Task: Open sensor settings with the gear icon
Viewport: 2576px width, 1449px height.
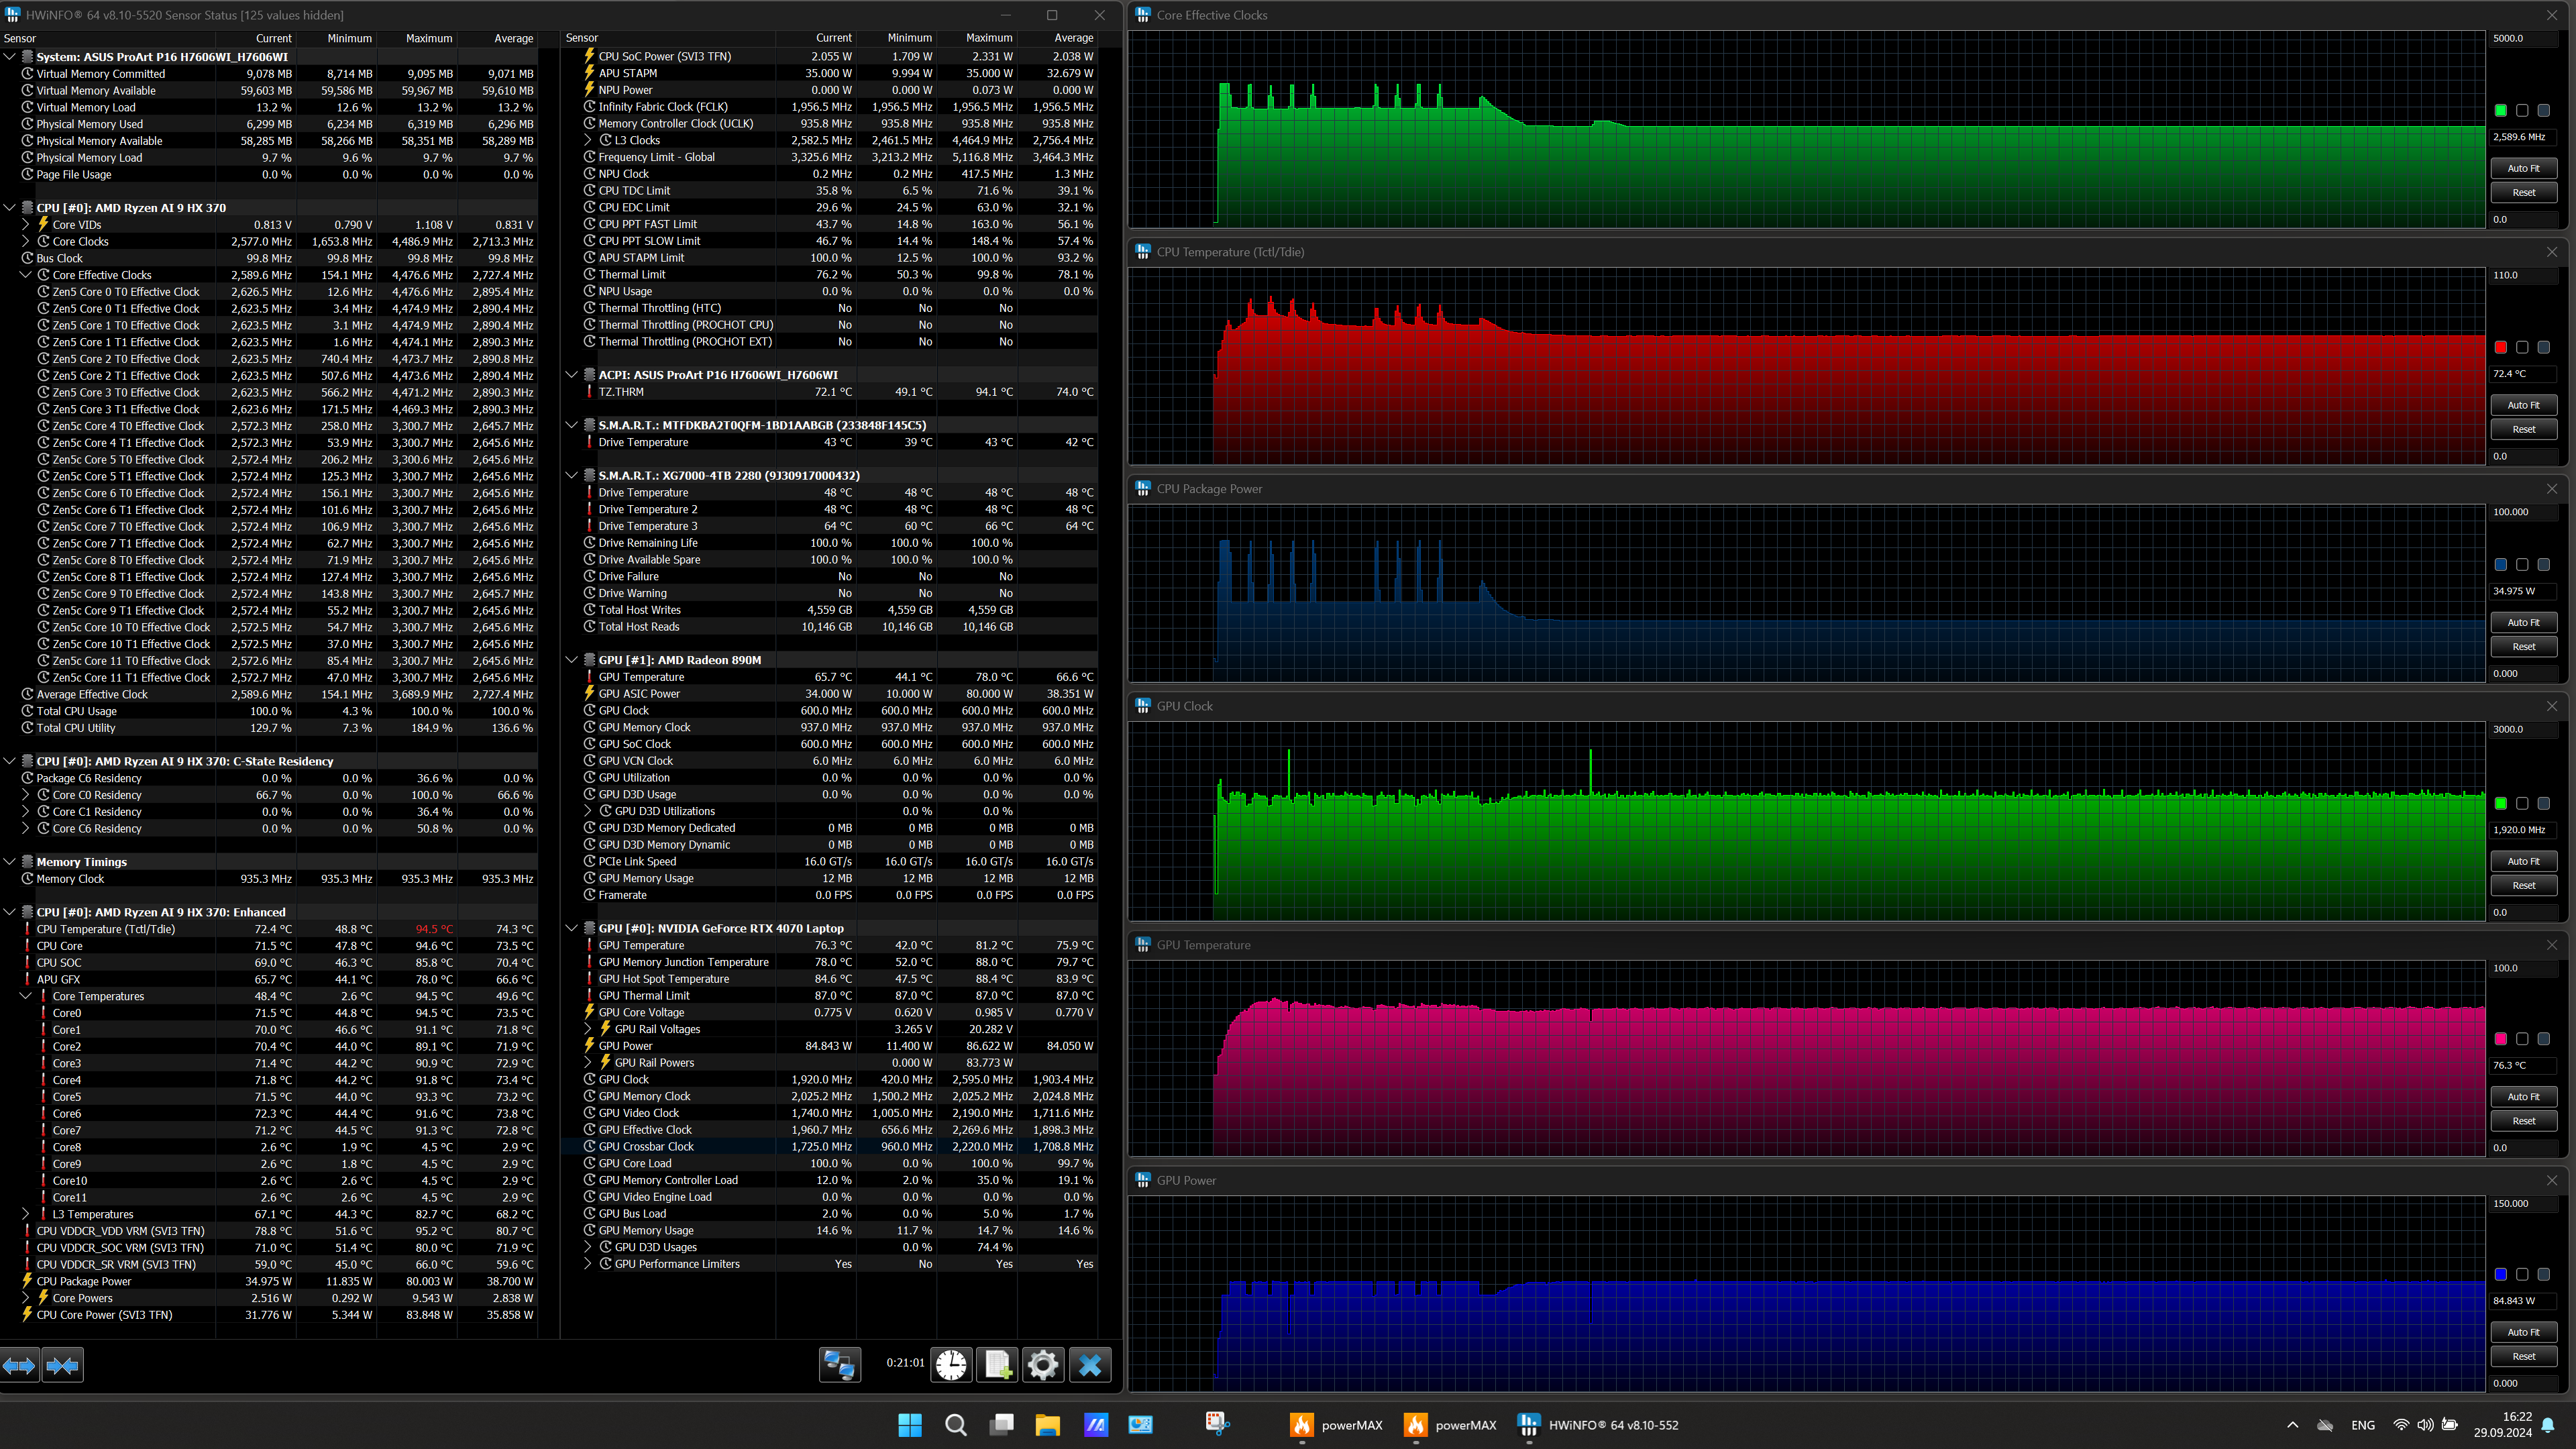Action: coord(1042,1365)
